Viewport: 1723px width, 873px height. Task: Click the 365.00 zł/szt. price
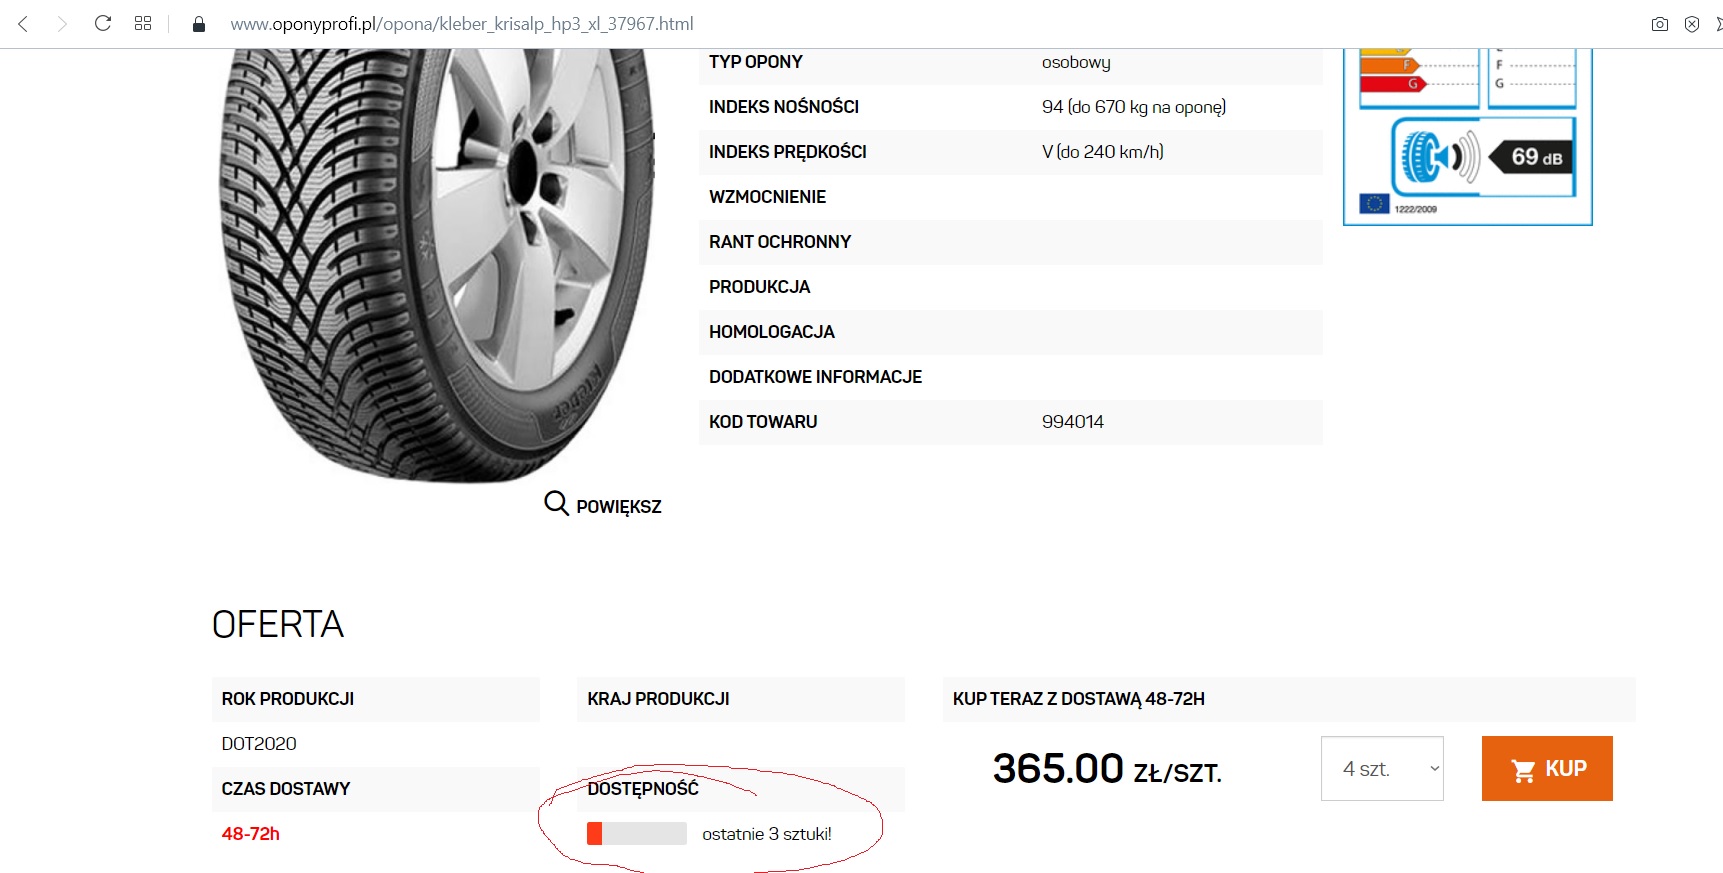tap(1107, 769)
